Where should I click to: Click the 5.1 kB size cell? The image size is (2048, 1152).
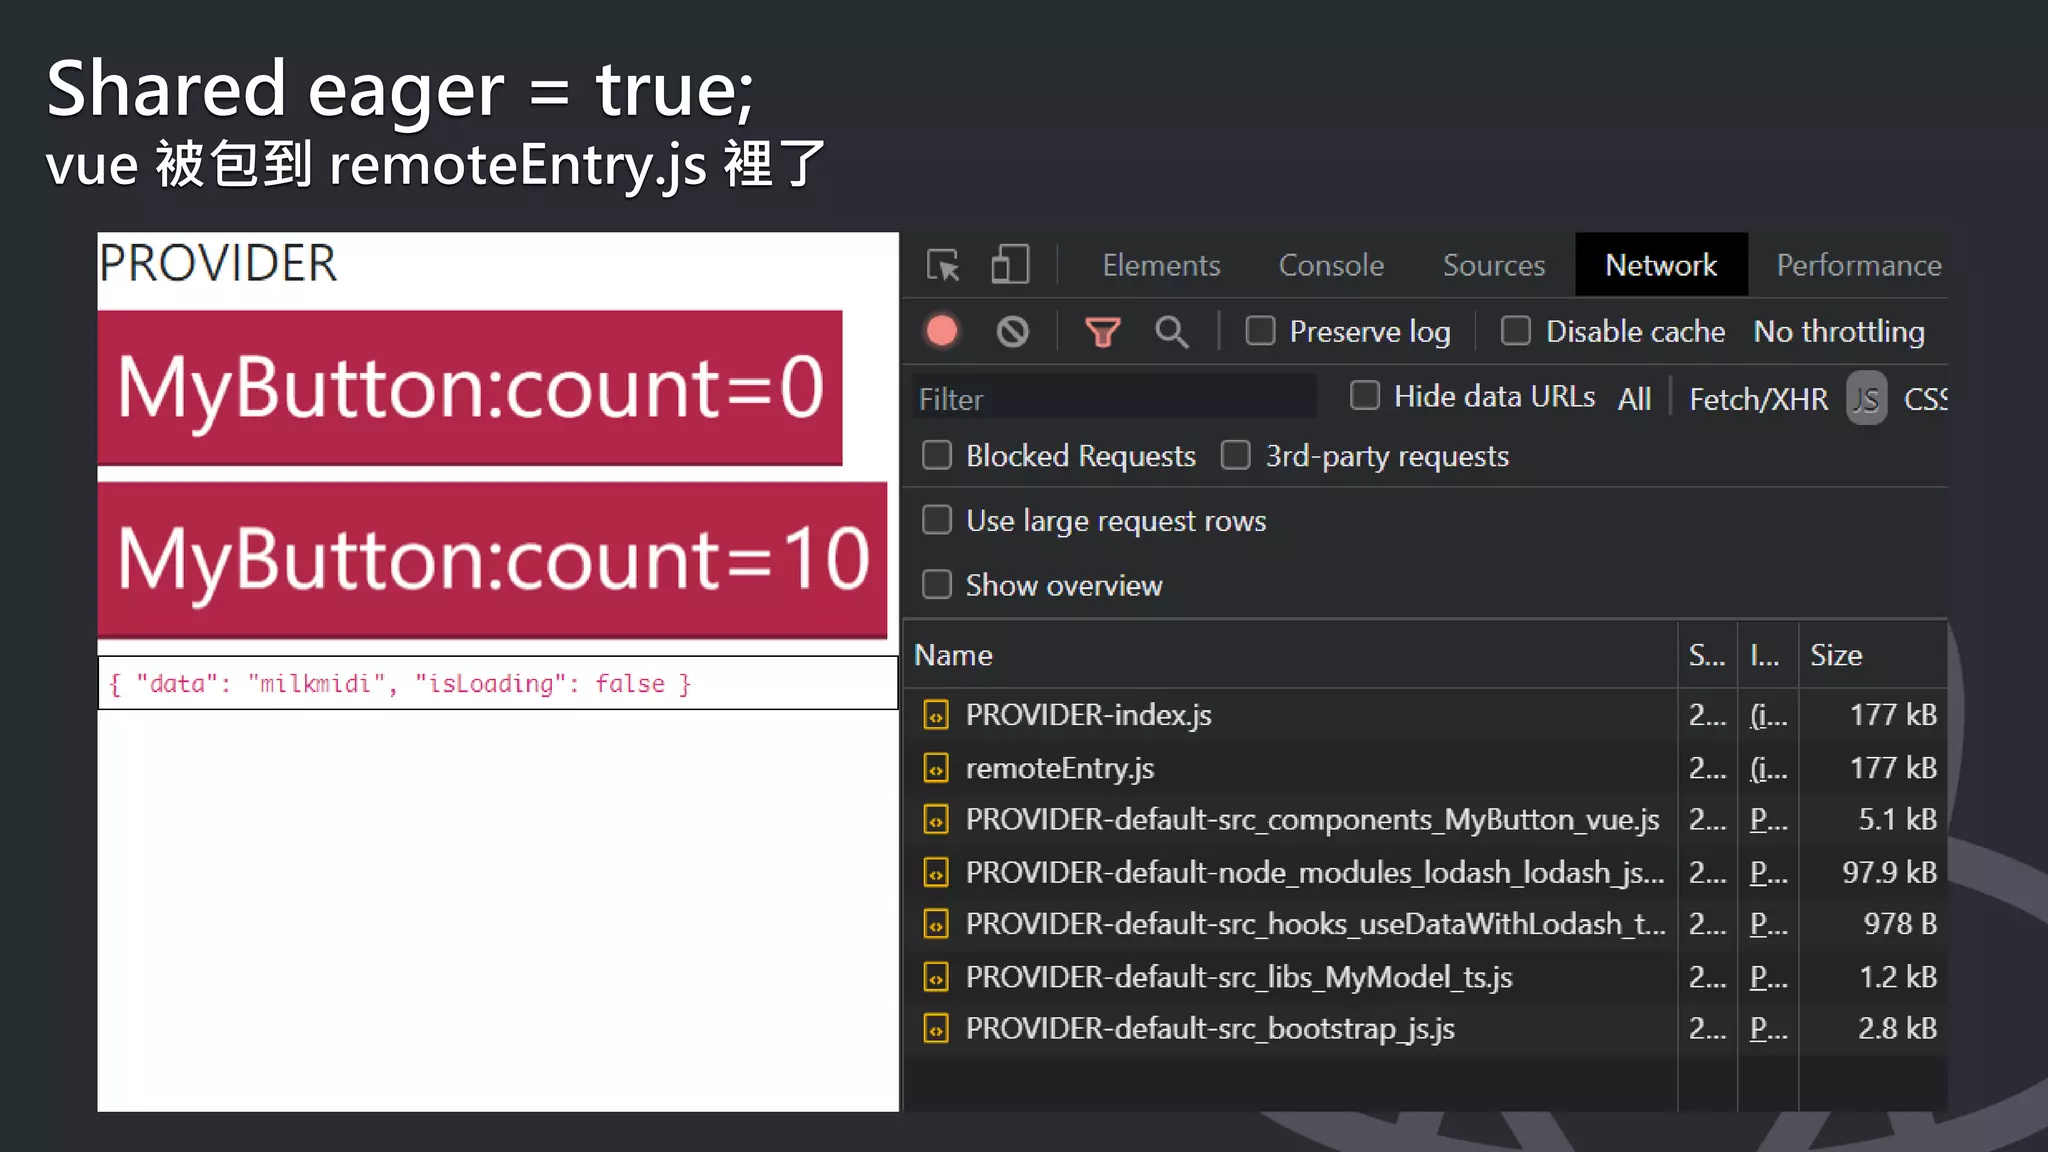click(1897, 820)
